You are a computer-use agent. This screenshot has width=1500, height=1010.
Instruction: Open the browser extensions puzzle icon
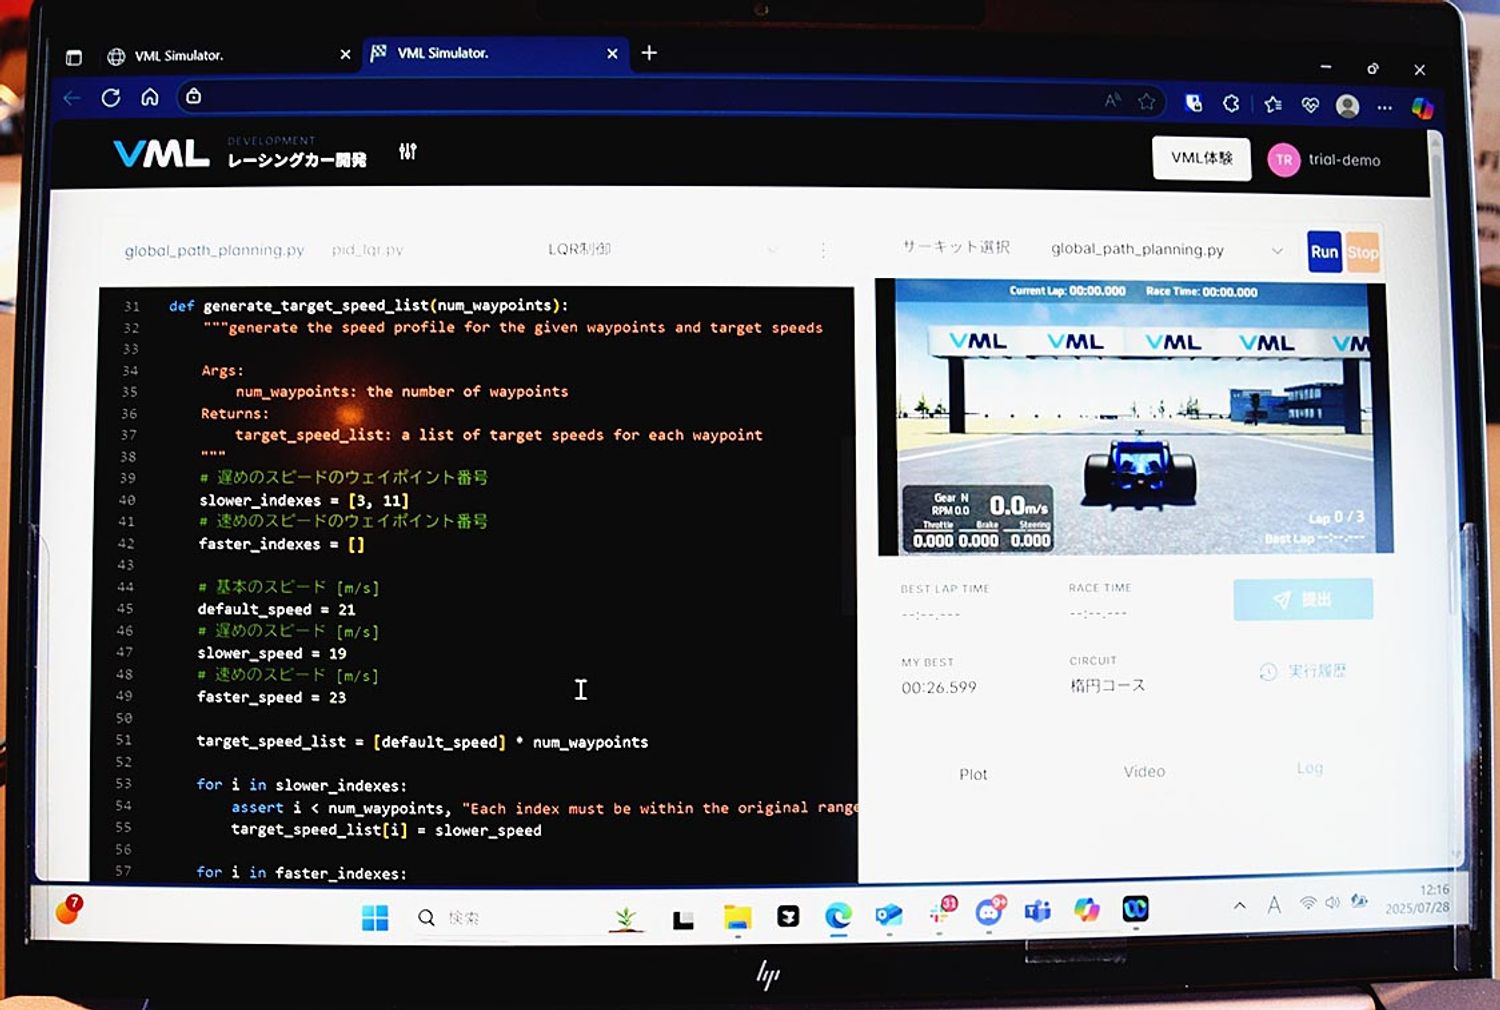click(1231, 103)
